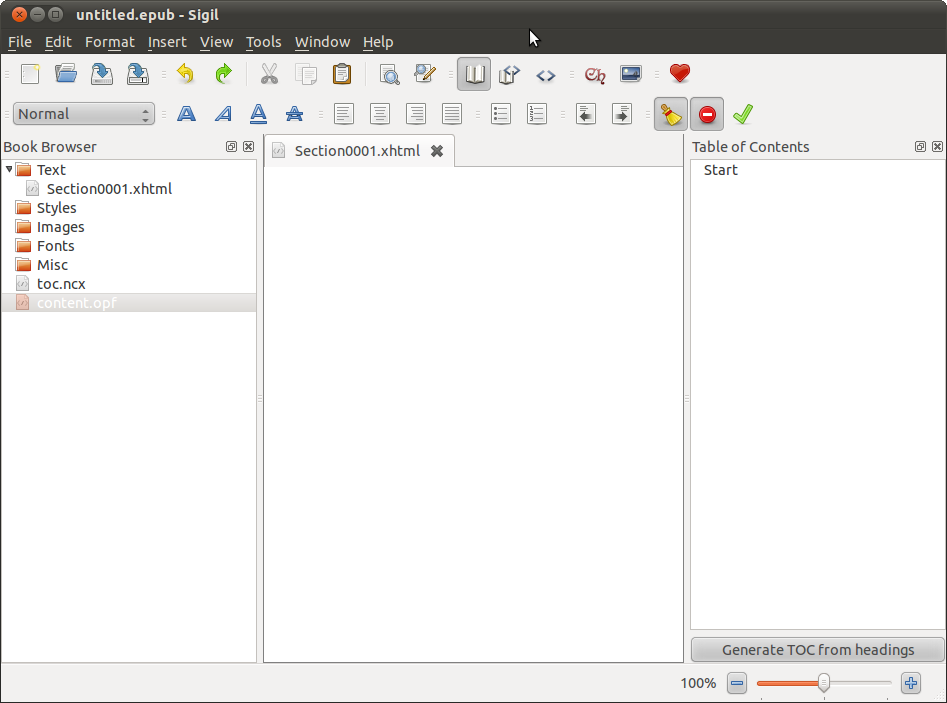Click the Open folder toolbar icon
This screenshot has height=703, width=947.
pos(66,74)
